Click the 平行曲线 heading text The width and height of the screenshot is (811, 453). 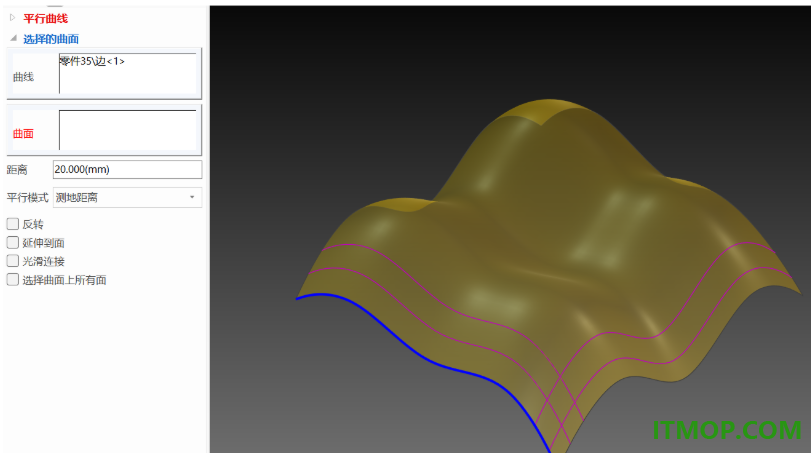(x=46, y=19)
